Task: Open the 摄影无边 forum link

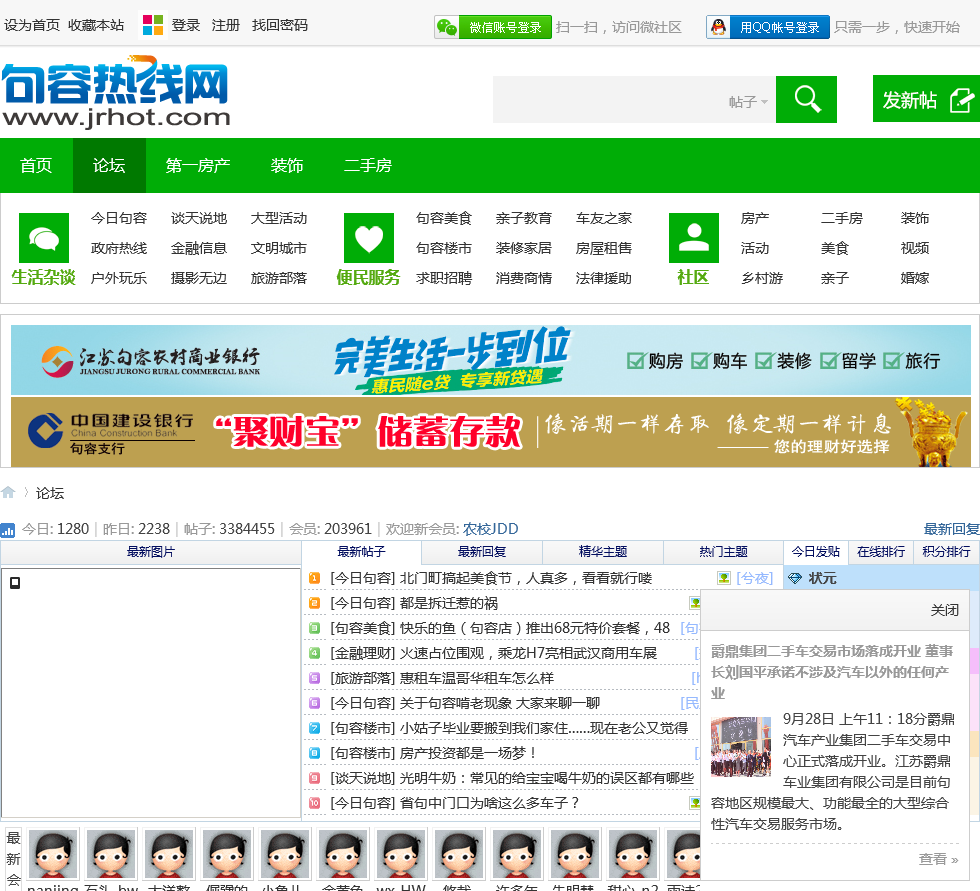Action: pos(199,278)
